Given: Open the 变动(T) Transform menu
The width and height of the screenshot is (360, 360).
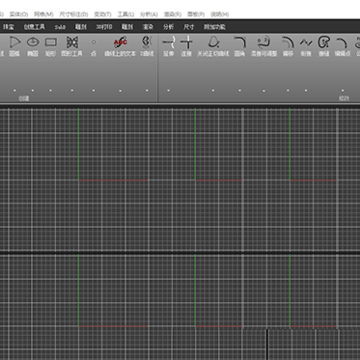Looking at the screenshot, I should click(103, 14).
